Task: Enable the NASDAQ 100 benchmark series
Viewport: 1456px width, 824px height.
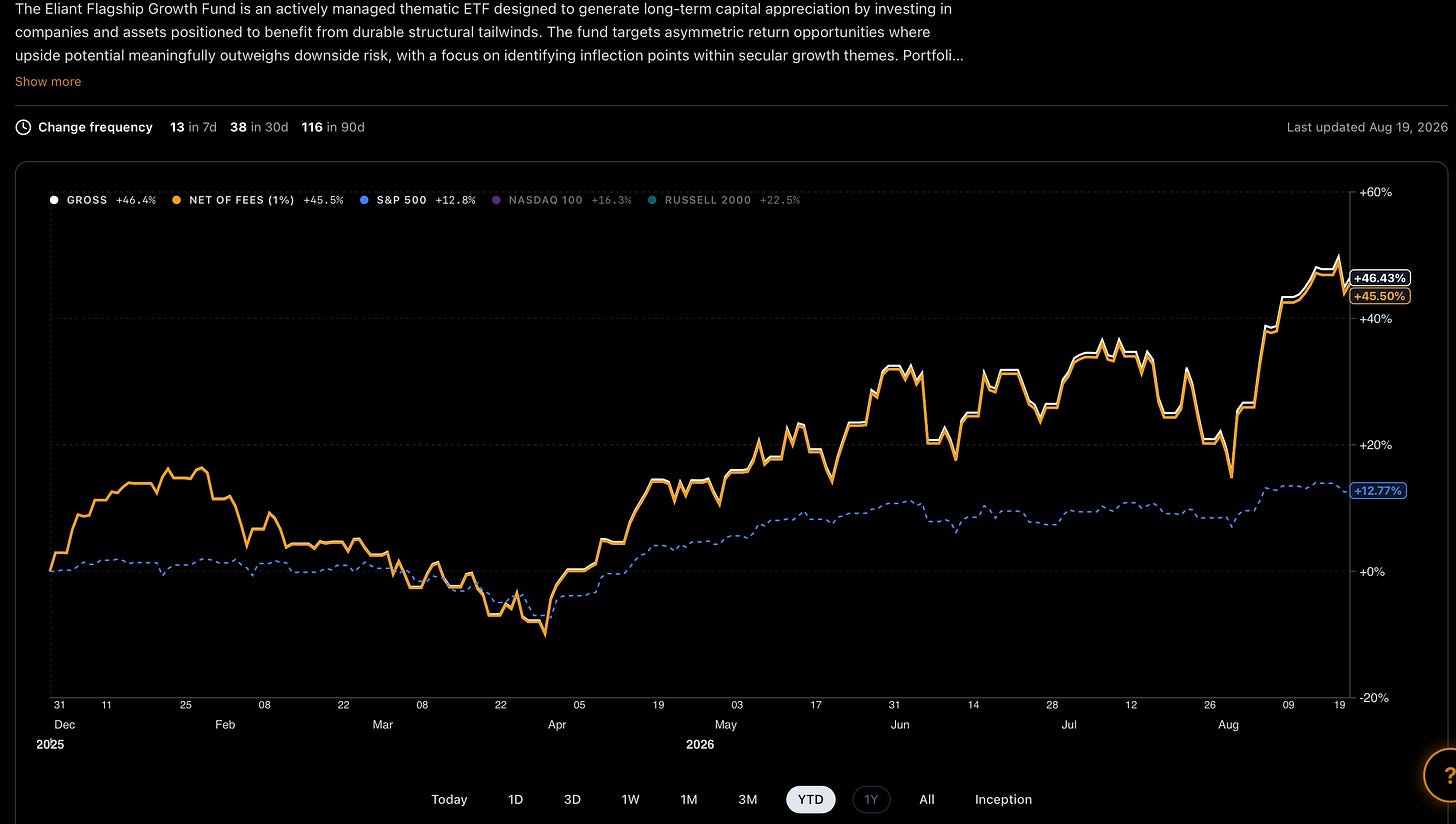Action: [562, 200]
